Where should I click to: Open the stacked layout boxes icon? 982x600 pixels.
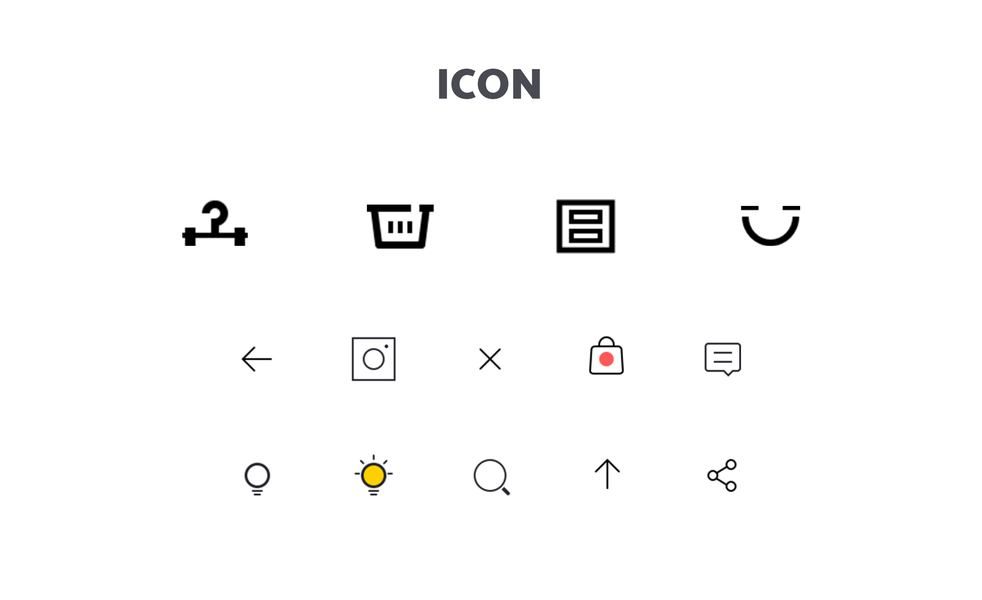coord(586,226)
